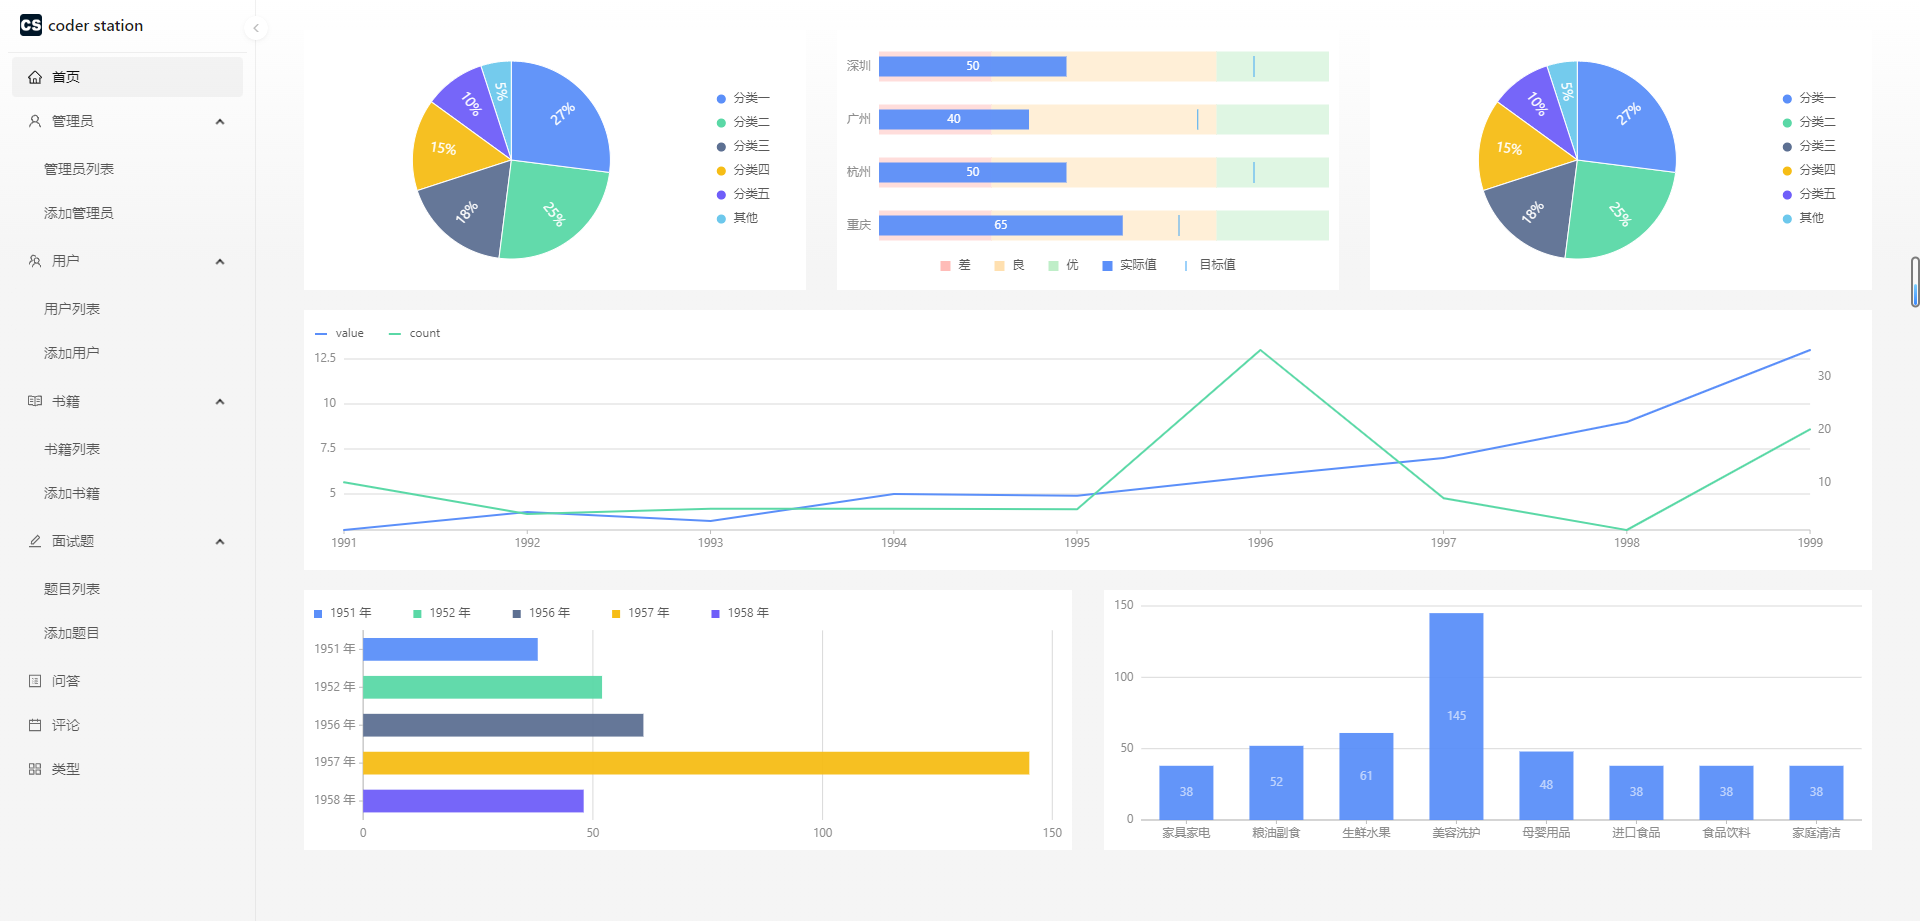The width and height of the screenshot is (1920, 921).
Task: Toggle the 1956 年 legend entry
Action: (541, 613)
